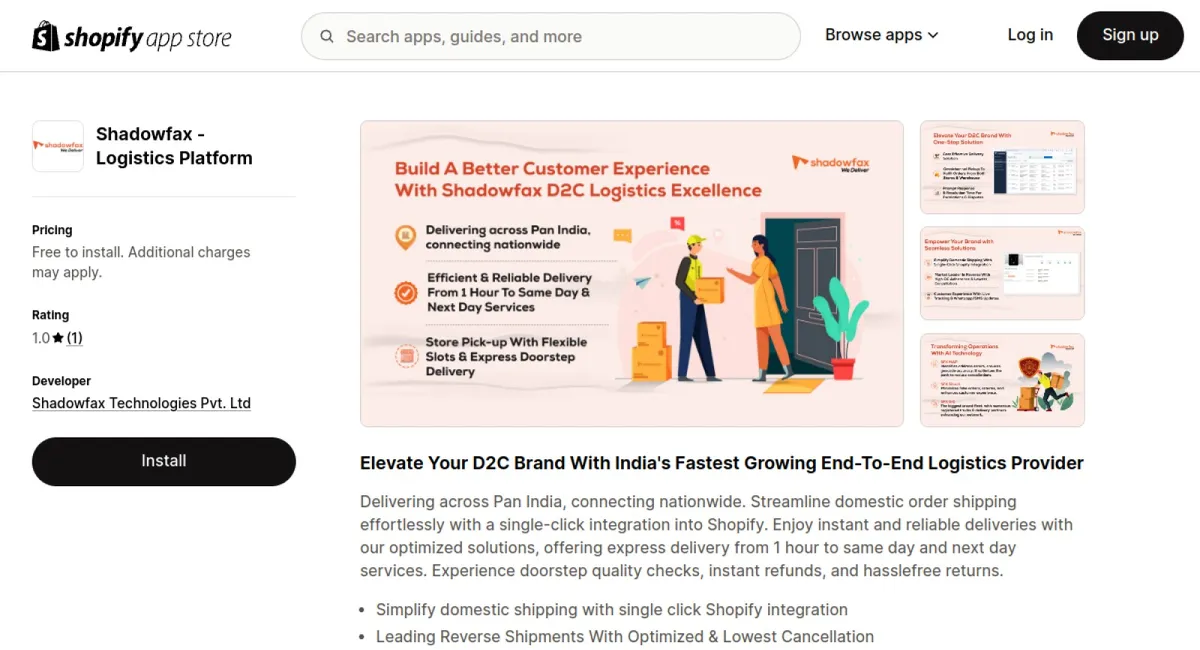Select the AI Technology screenshot thumbnail

tap(1001, 380)
